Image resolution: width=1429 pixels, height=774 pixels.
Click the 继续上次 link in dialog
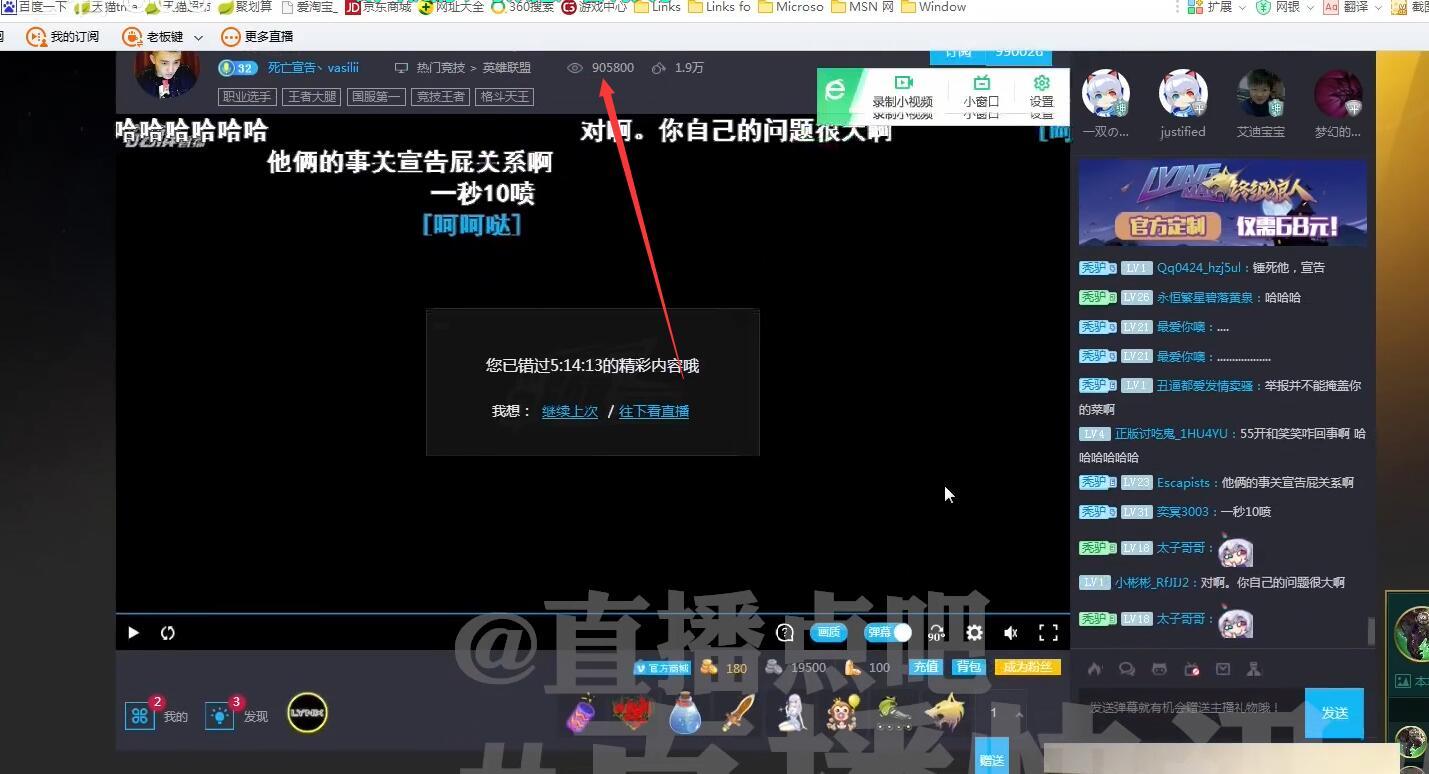pos(570,411)
